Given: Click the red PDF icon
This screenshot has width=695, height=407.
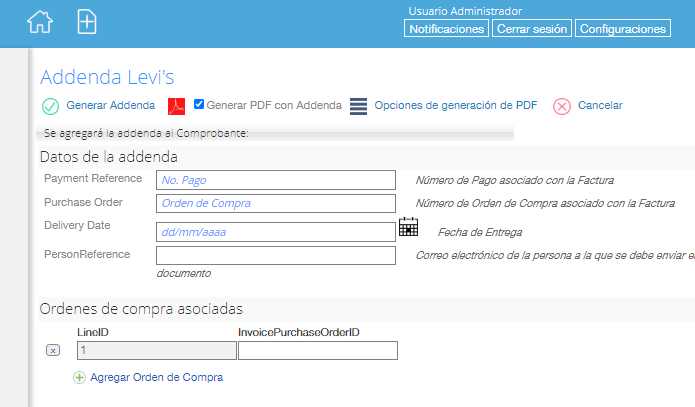Looking at the screenshot, I should 176,106.
